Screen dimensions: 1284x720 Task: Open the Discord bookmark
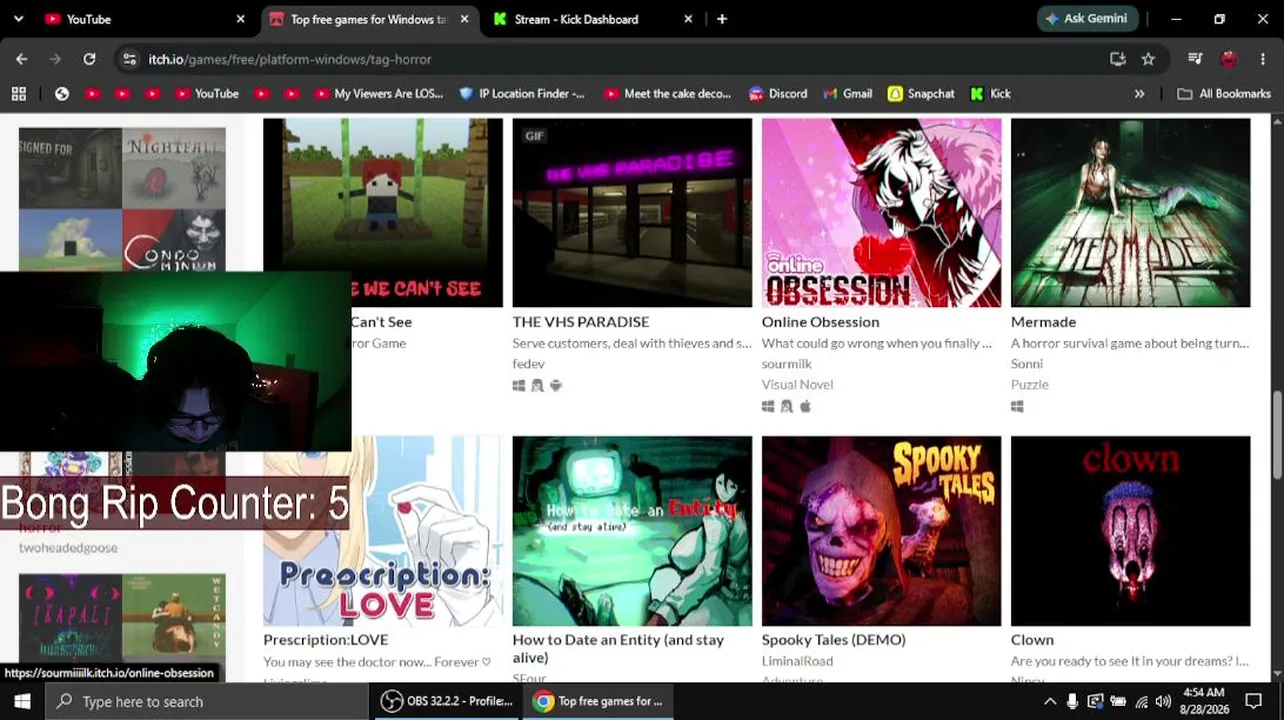point(778,93)
